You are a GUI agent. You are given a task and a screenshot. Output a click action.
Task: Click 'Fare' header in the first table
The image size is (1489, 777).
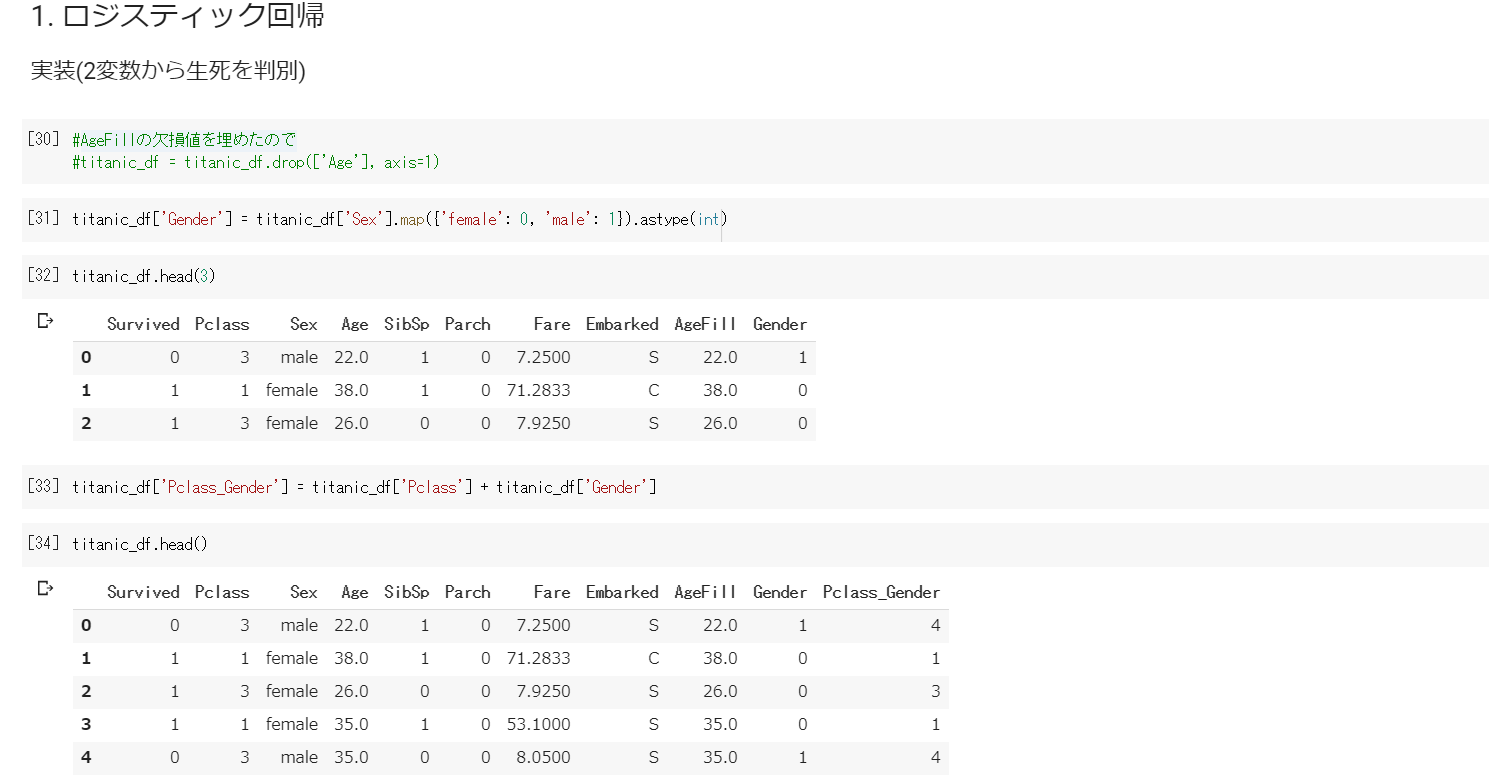(x=552, y=324)
